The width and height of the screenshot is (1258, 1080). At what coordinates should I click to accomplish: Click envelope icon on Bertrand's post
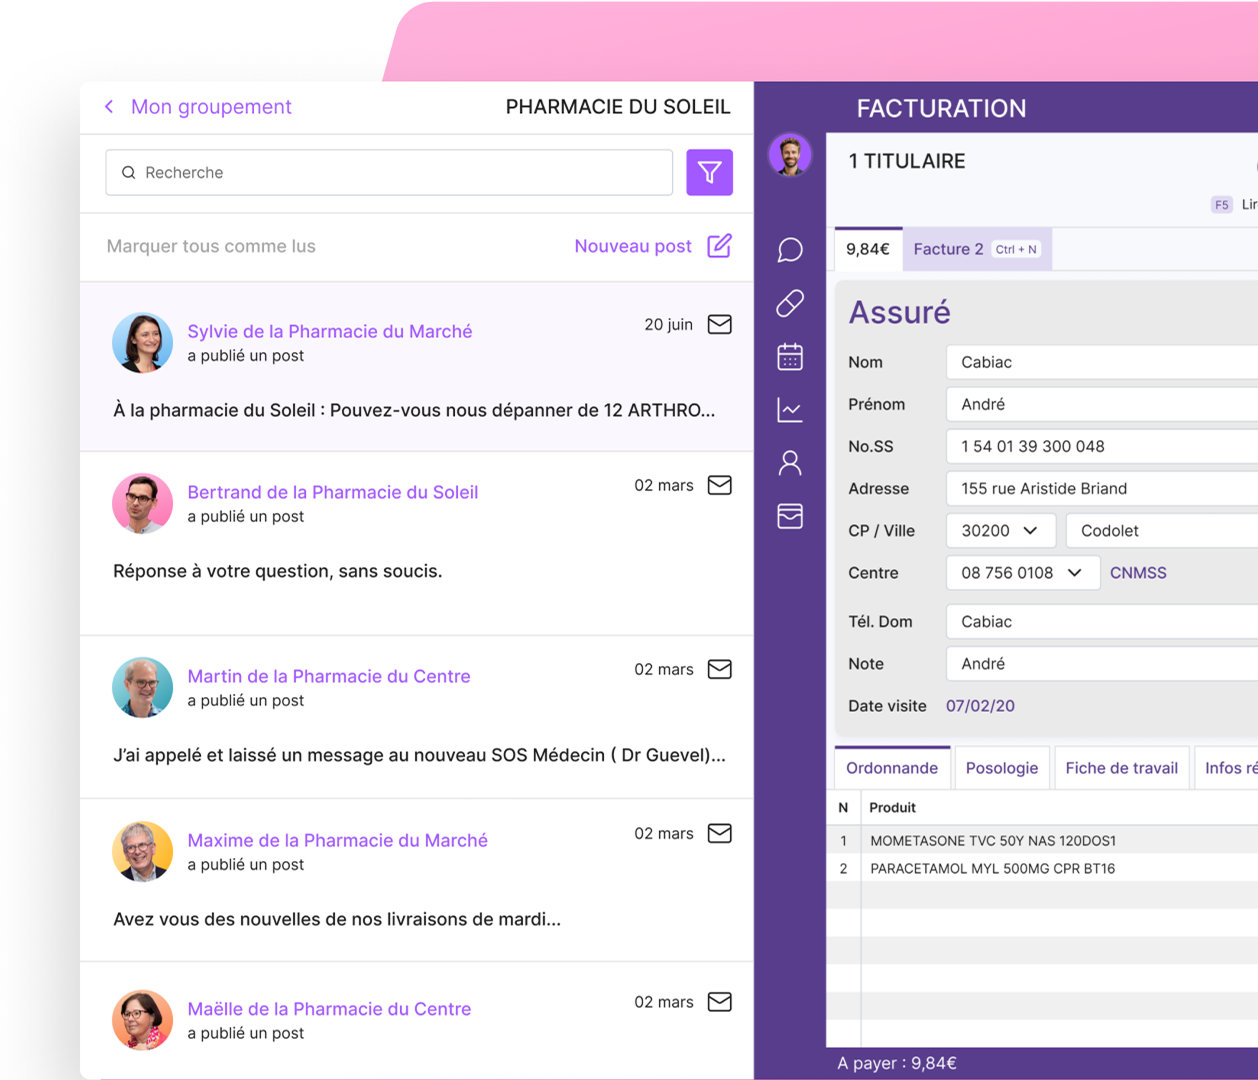pos(719,485)
